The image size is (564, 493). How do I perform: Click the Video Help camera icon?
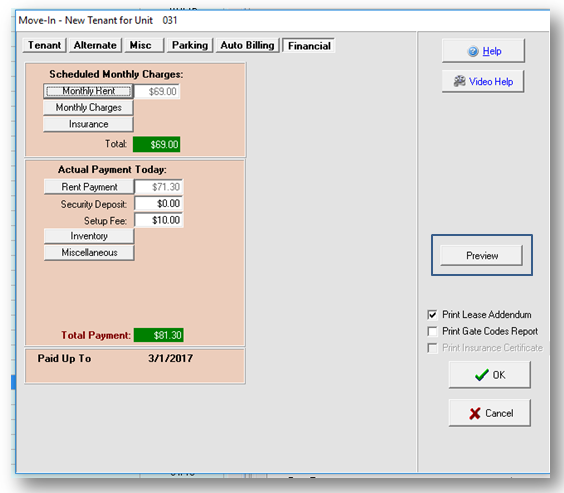coord(459,81)
